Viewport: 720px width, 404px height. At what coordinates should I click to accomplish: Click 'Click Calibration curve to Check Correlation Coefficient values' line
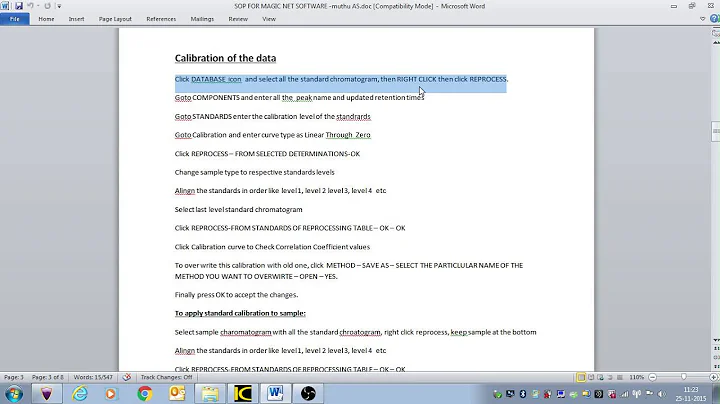click(272, 247)
